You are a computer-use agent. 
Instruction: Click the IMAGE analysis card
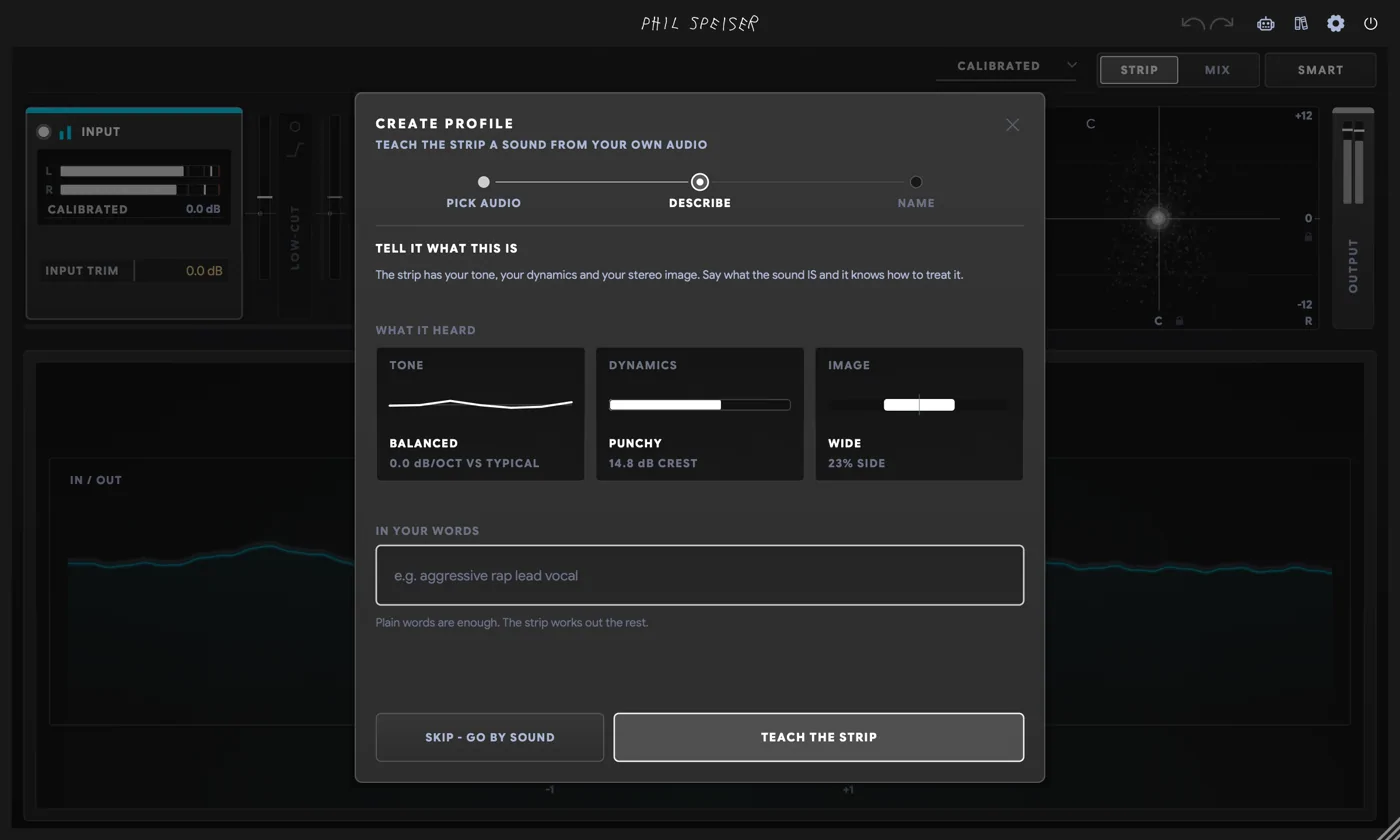[919, 414]
